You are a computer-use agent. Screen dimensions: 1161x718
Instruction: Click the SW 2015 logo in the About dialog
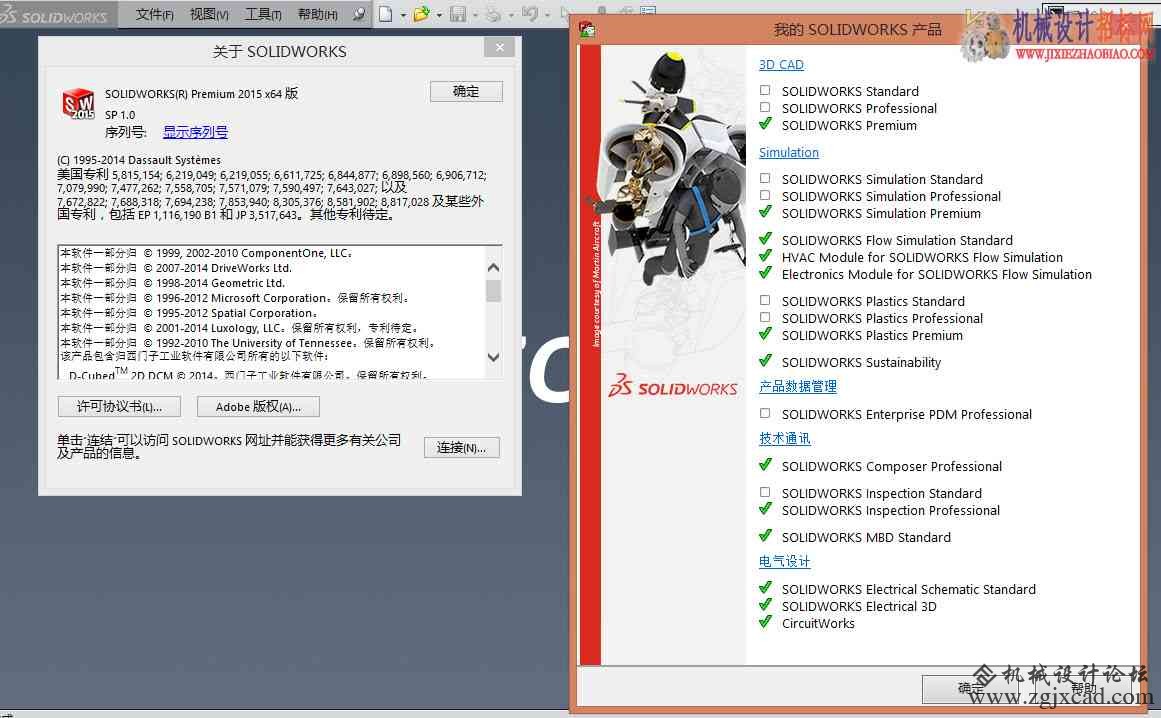pyautogui.click(x=78, y=104)
